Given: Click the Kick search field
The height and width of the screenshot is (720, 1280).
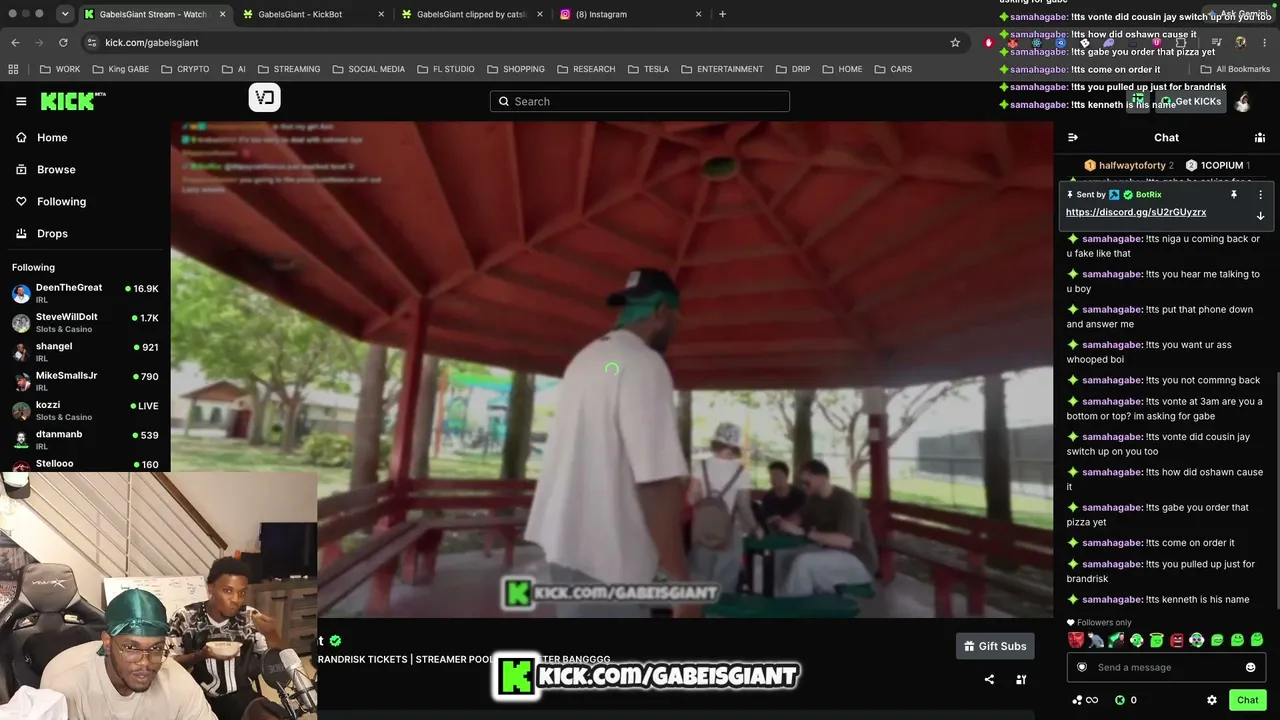Looking at the screenshot, I should [640, 101].
